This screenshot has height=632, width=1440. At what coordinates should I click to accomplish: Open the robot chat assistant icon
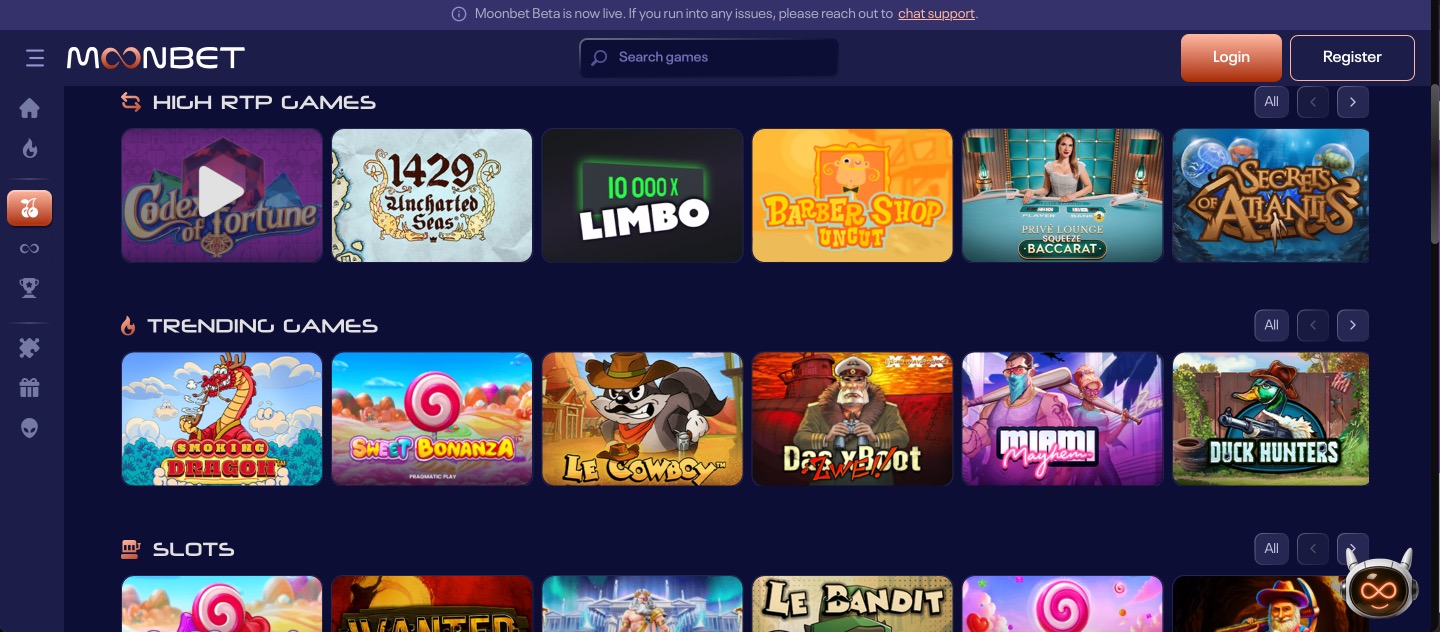(x=1377, y=587)
